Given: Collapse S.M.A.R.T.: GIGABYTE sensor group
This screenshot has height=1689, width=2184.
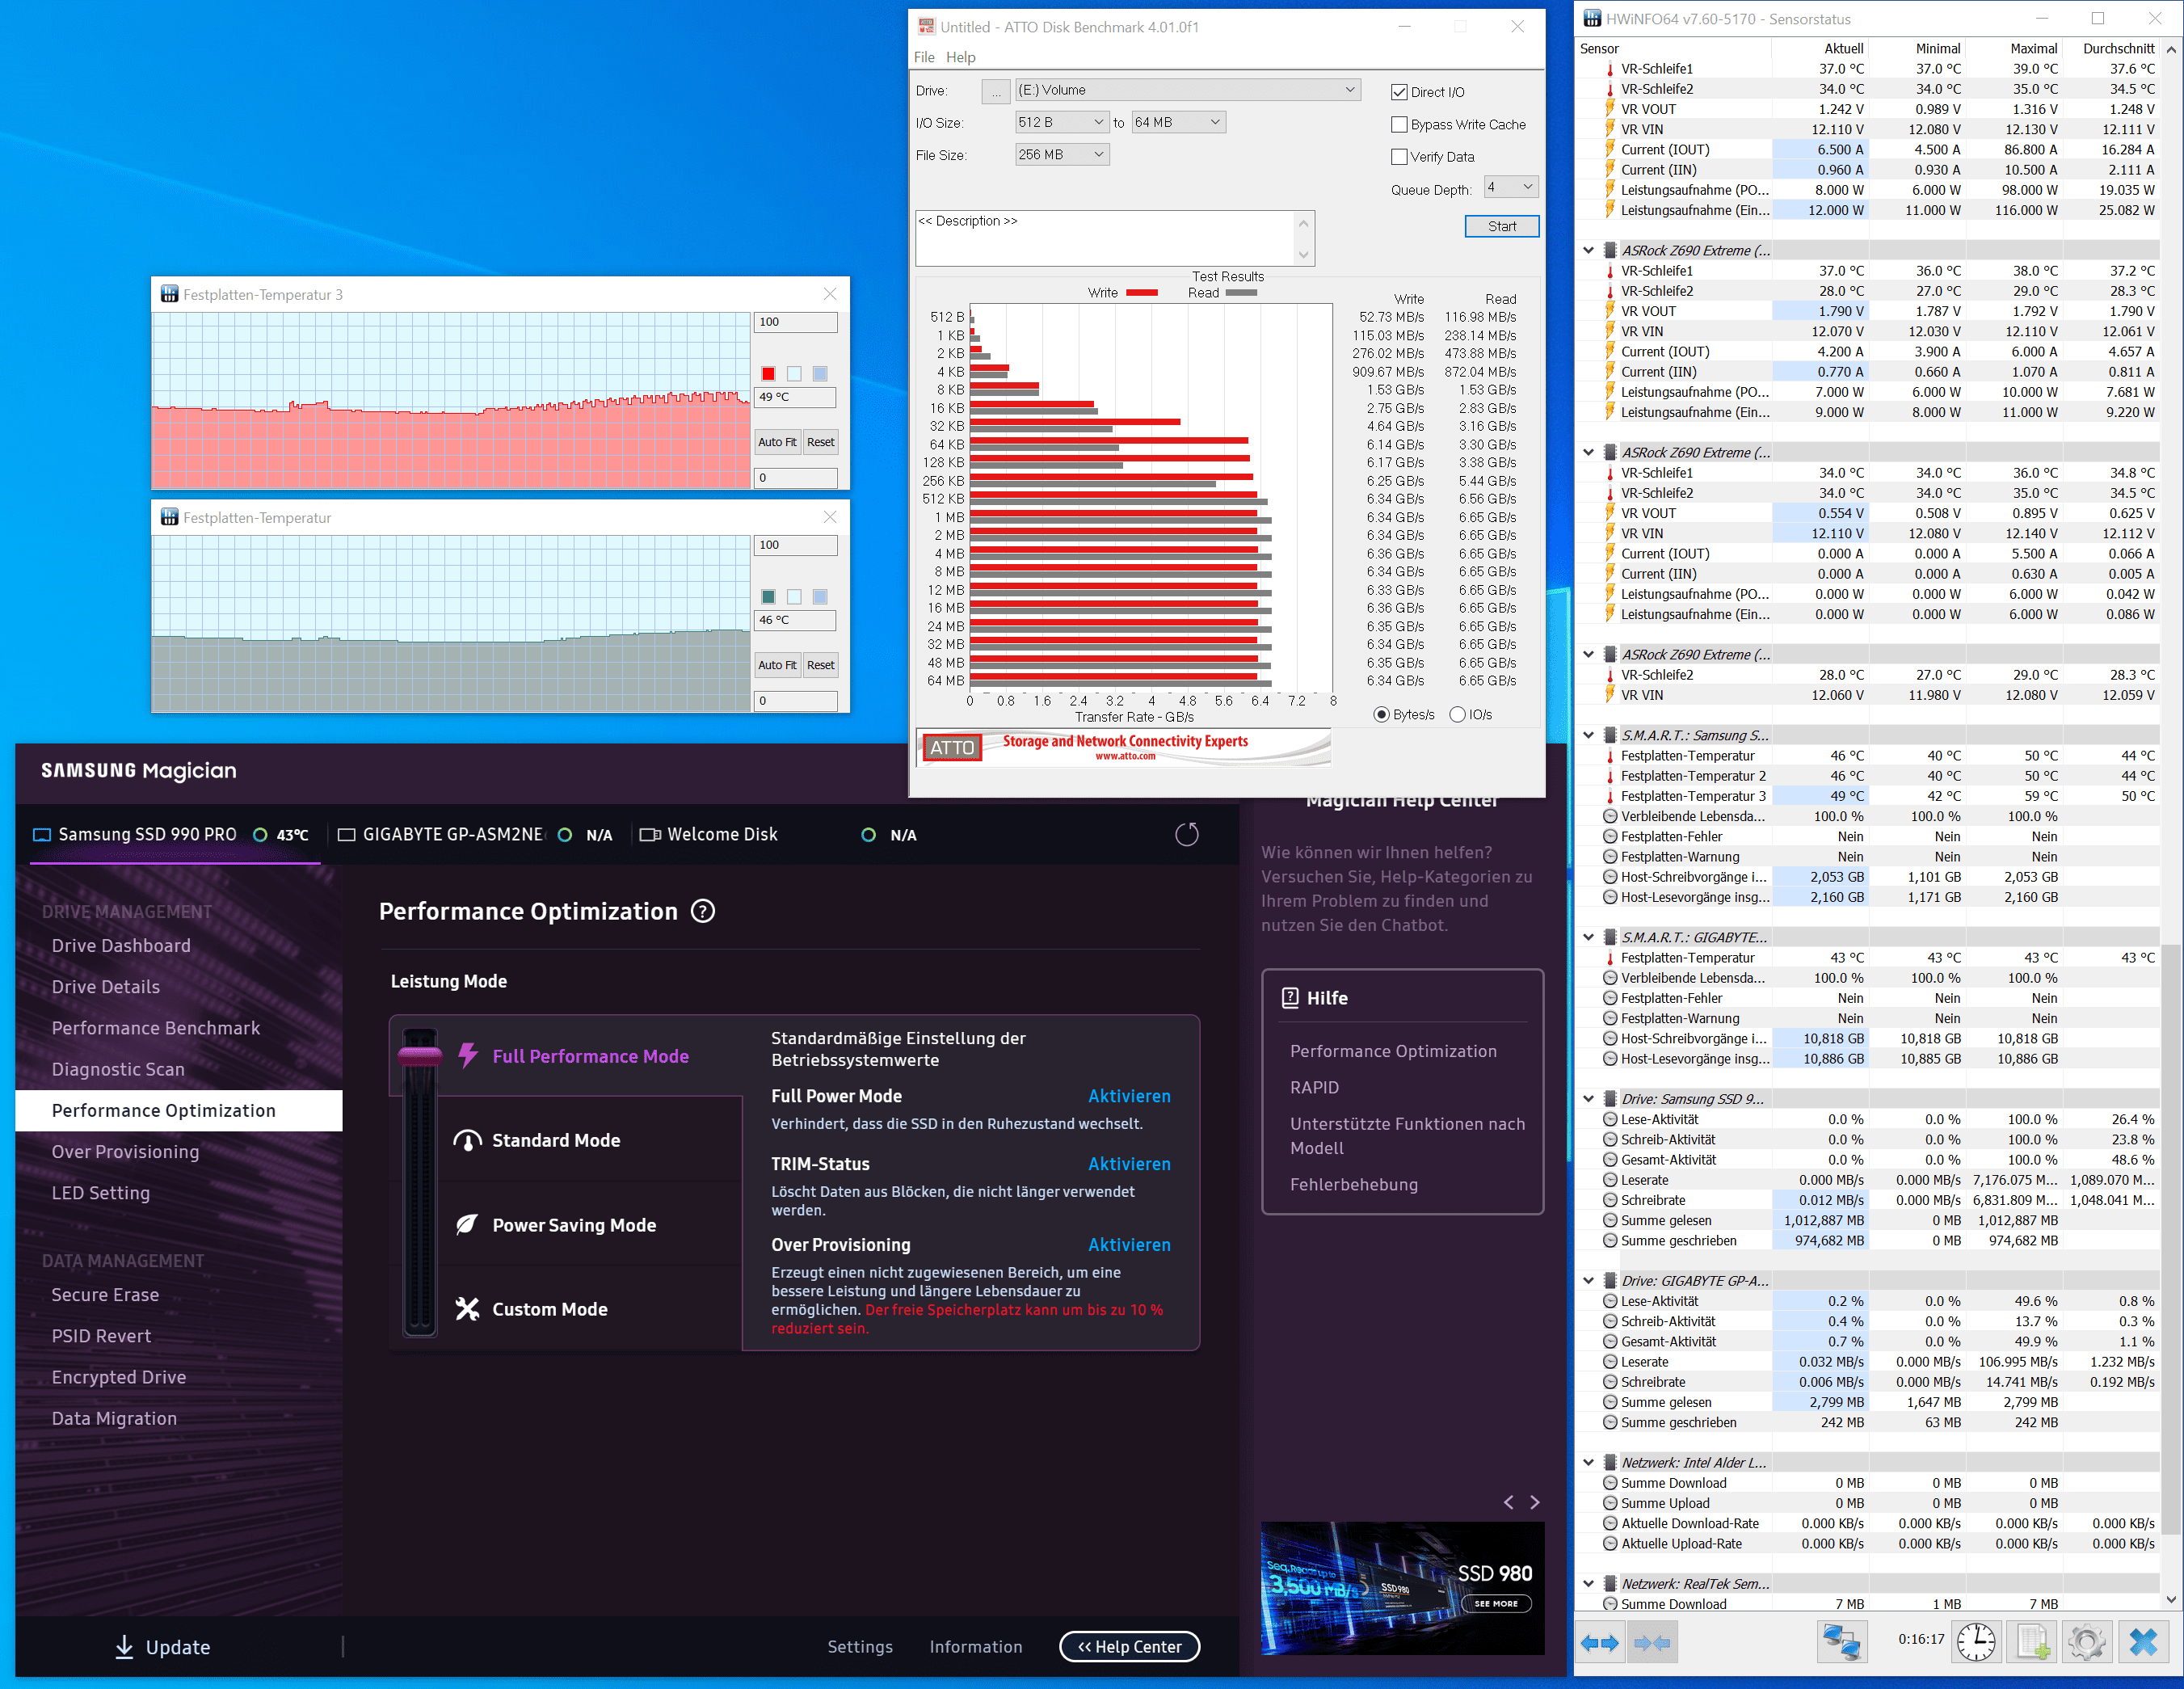Looking at the screenshot, I should point(1588,937).
